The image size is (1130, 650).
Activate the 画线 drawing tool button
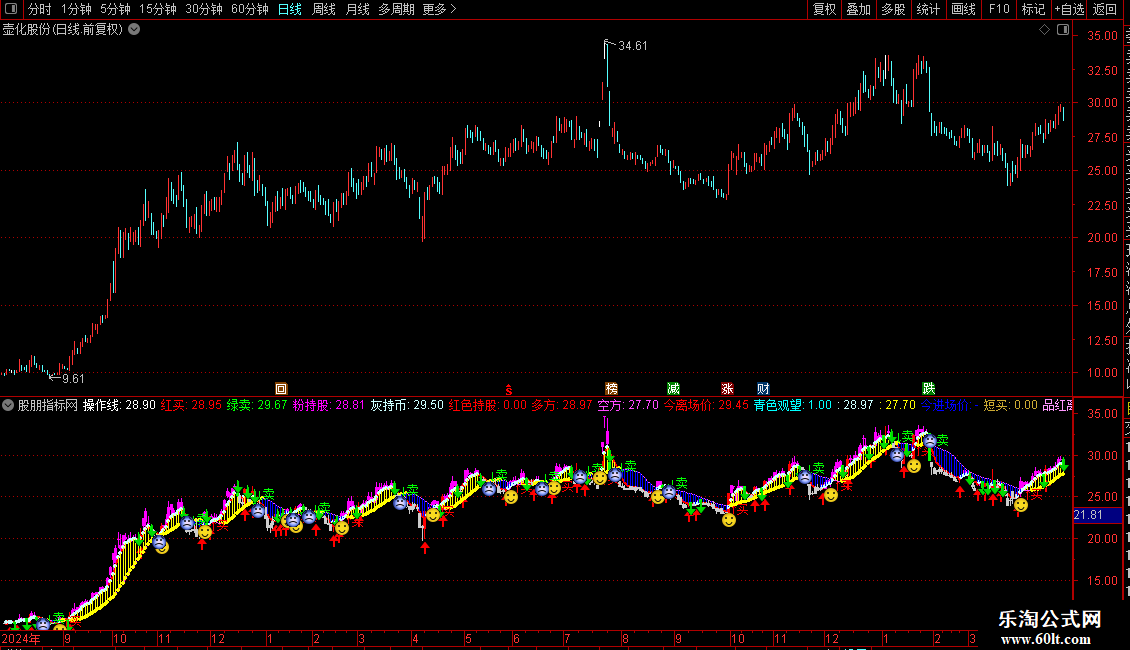point(963,9)
